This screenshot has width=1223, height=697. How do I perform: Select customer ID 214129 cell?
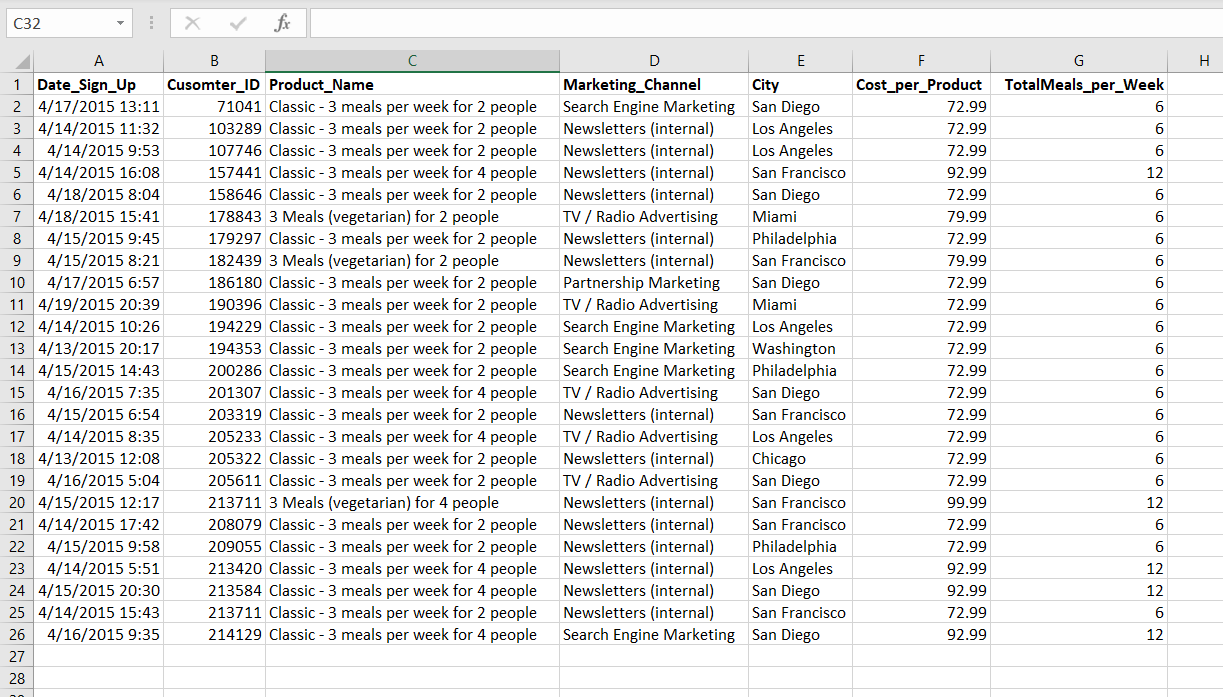click(214, 635)
